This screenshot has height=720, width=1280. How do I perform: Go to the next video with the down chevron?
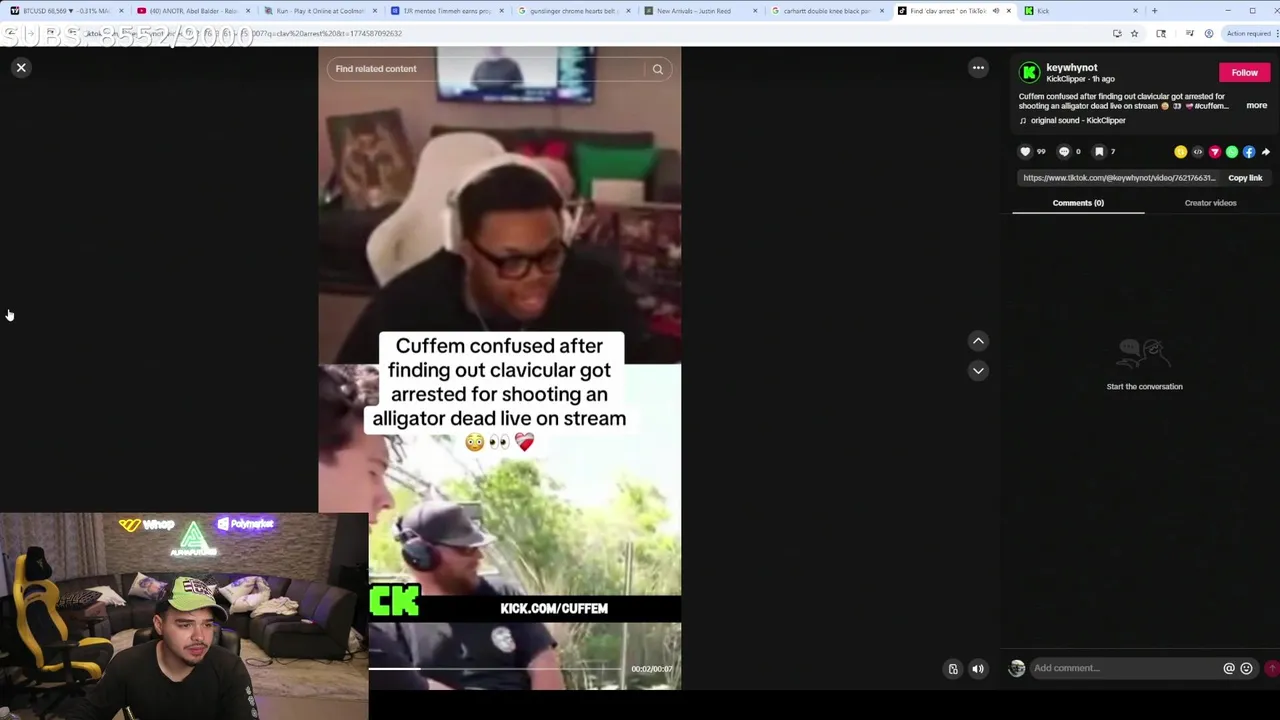(978, 370)
